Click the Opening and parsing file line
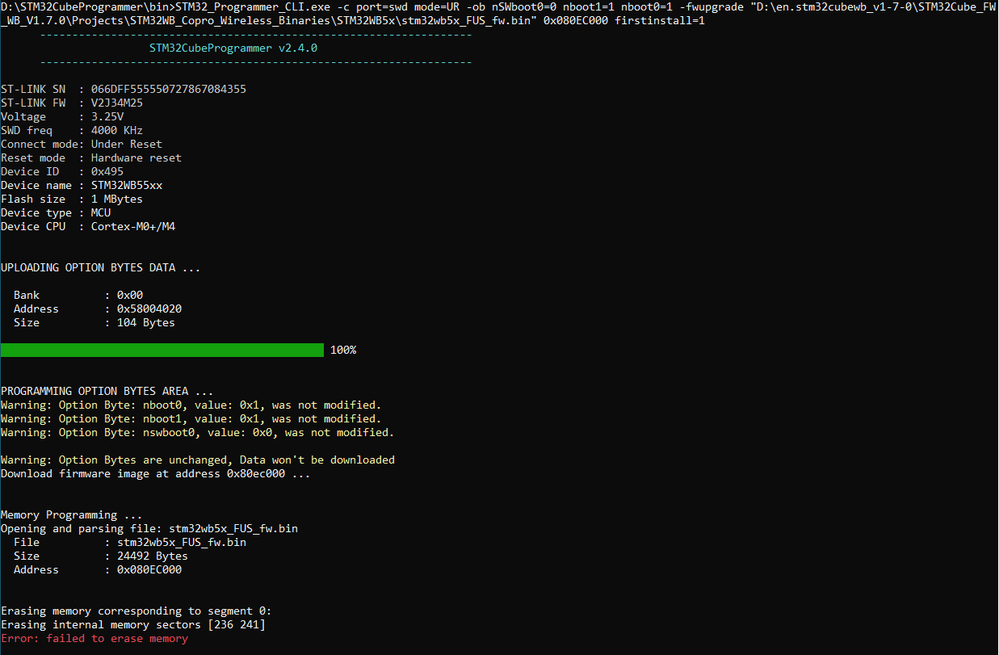Image resolution: width=999 pixels, height=655 pixels. [150, 528]
